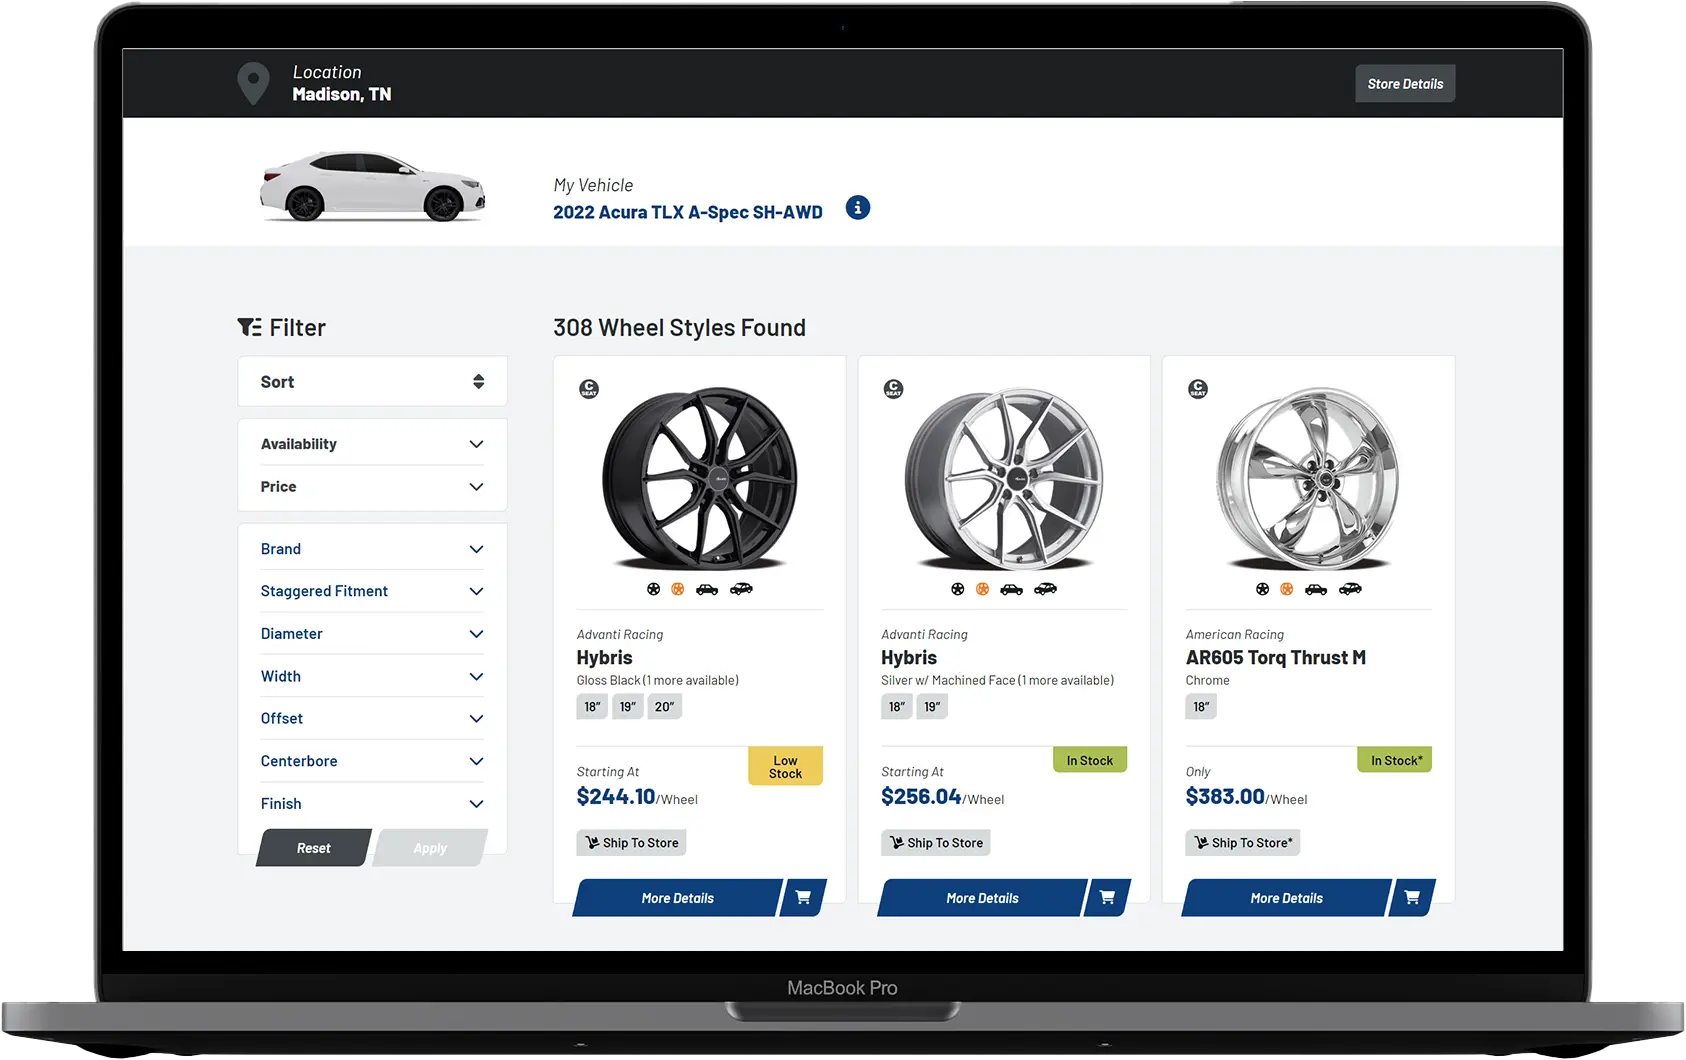This screenshot has width=1686, height=1060.
Task: Choose 18" size on Gloss Black Hybris
Action: pyautogui.click(x=592, y=707)
